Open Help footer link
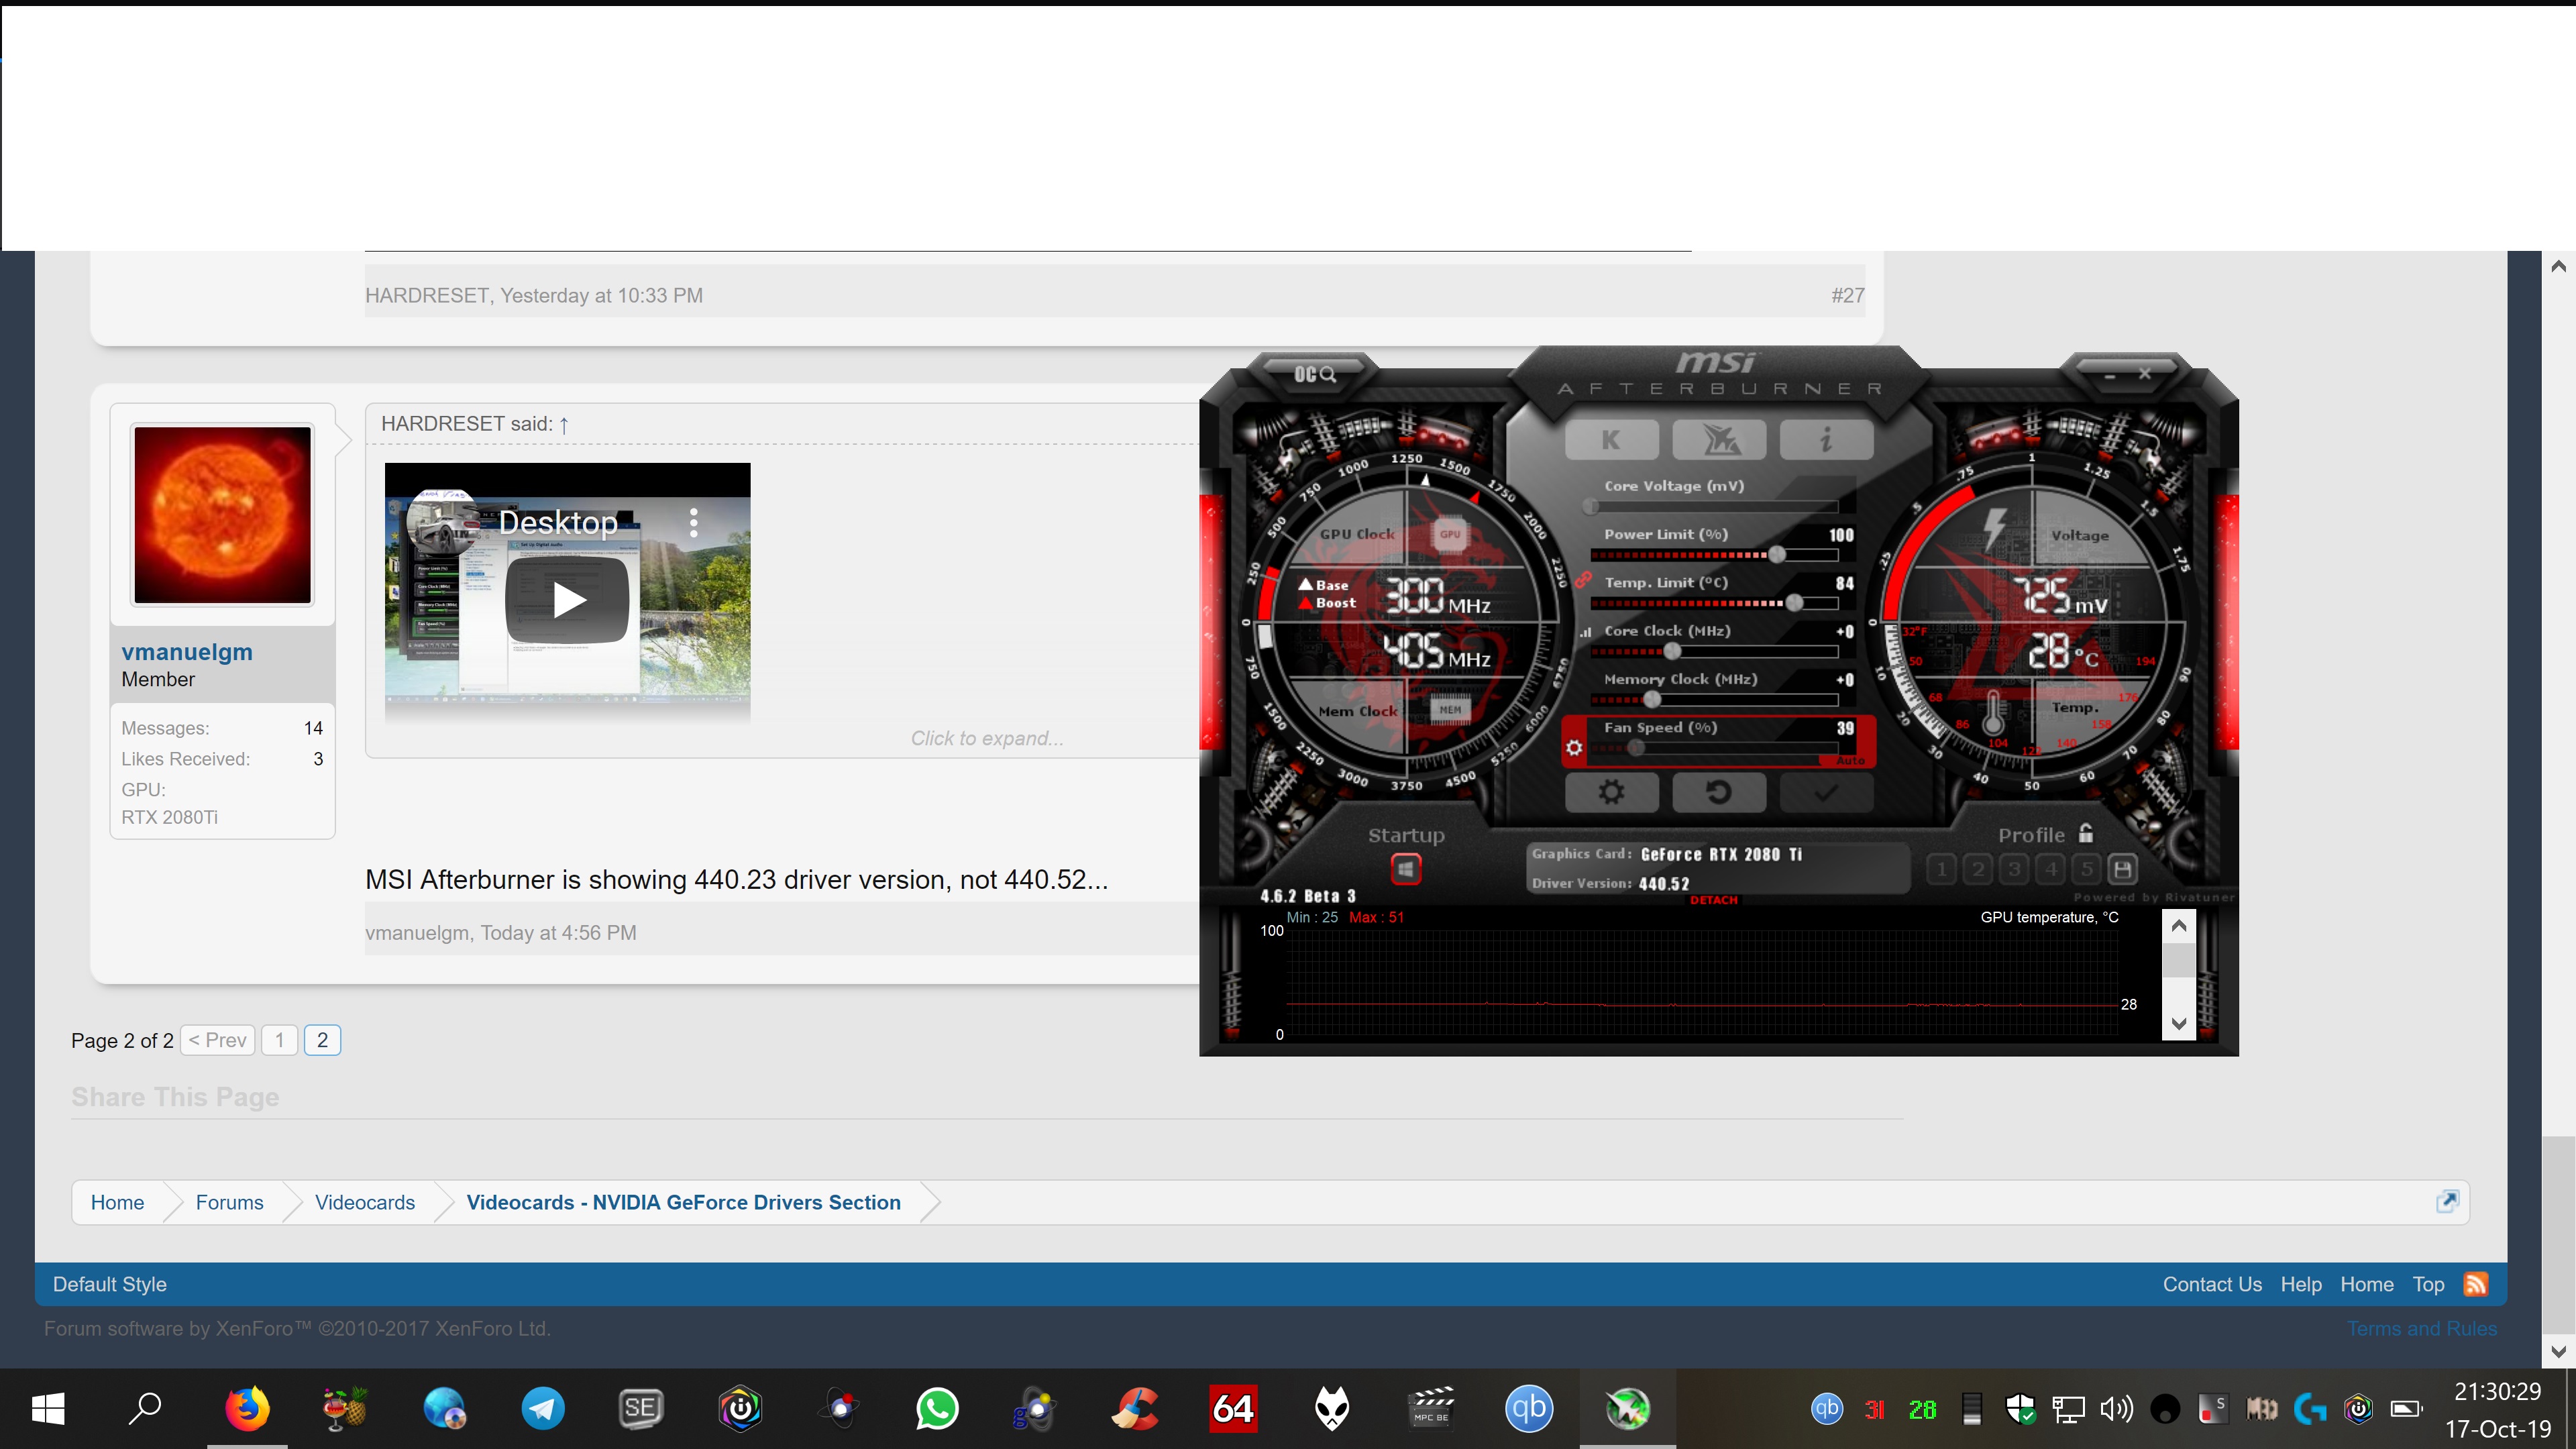This screenshot has height=1449, width=2576. click(x=2301, y=1284)
